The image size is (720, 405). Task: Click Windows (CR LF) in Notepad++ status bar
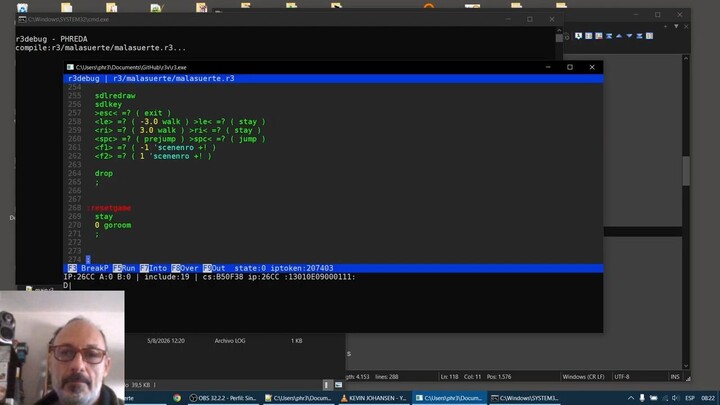[x=583, y=377]
